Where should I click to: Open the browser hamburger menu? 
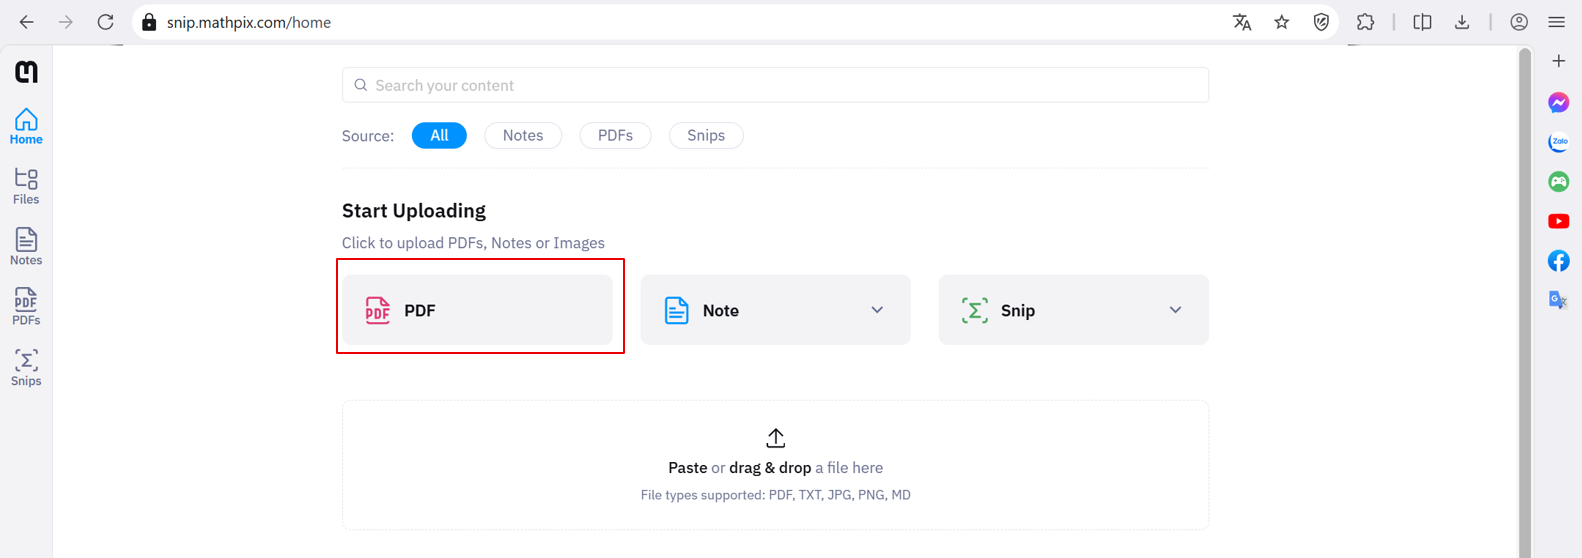1556,22
